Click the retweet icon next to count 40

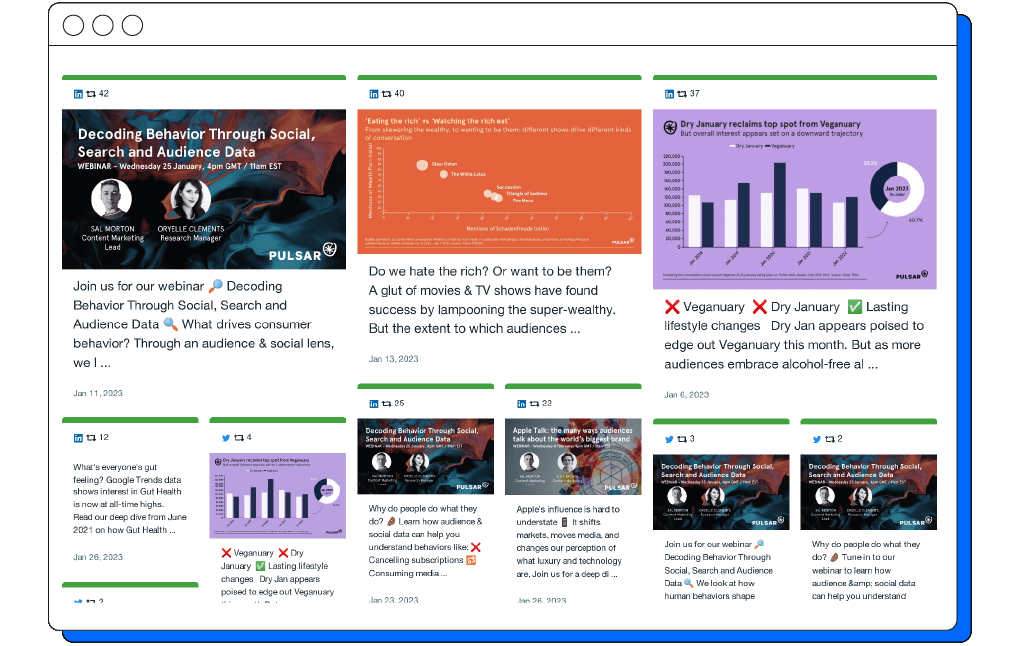(x=386, y=94)
